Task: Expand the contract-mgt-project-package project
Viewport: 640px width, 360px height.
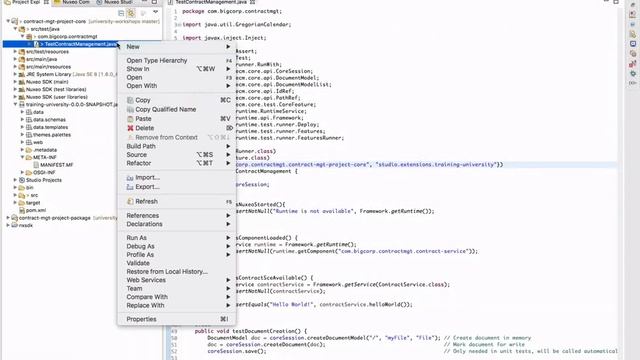Action: click(8, 218)
